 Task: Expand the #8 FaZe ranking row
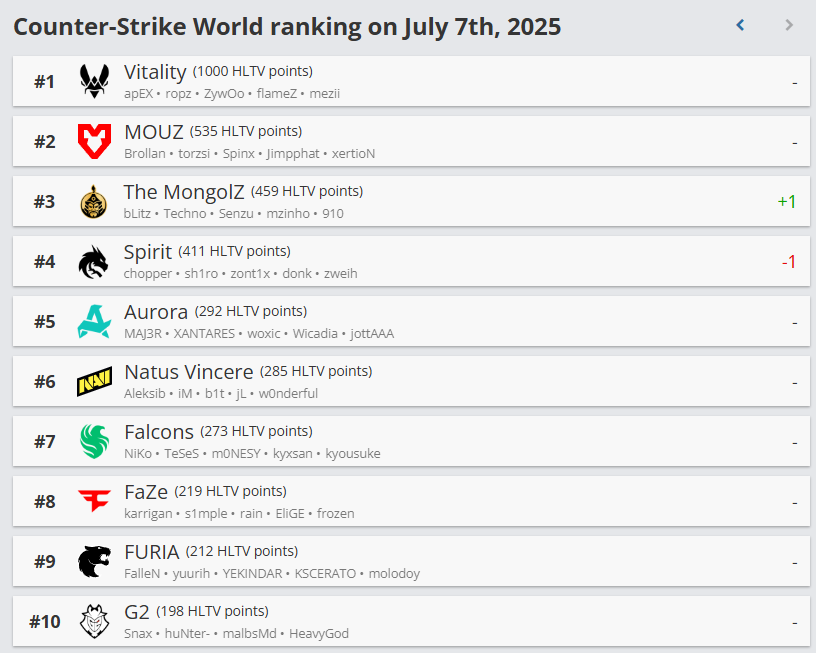(x=411, y=501)
